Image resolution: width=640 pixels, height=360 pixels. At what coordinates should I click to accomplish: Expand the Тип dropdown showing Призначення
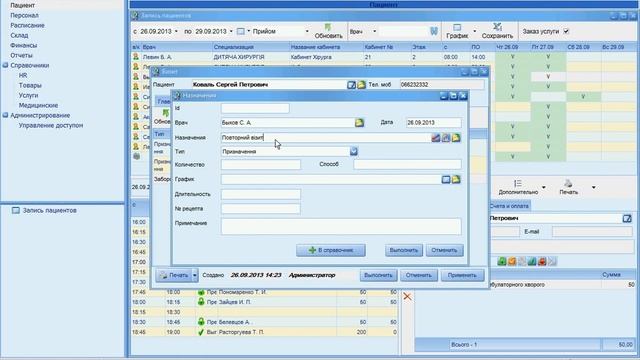click(353, 151)
